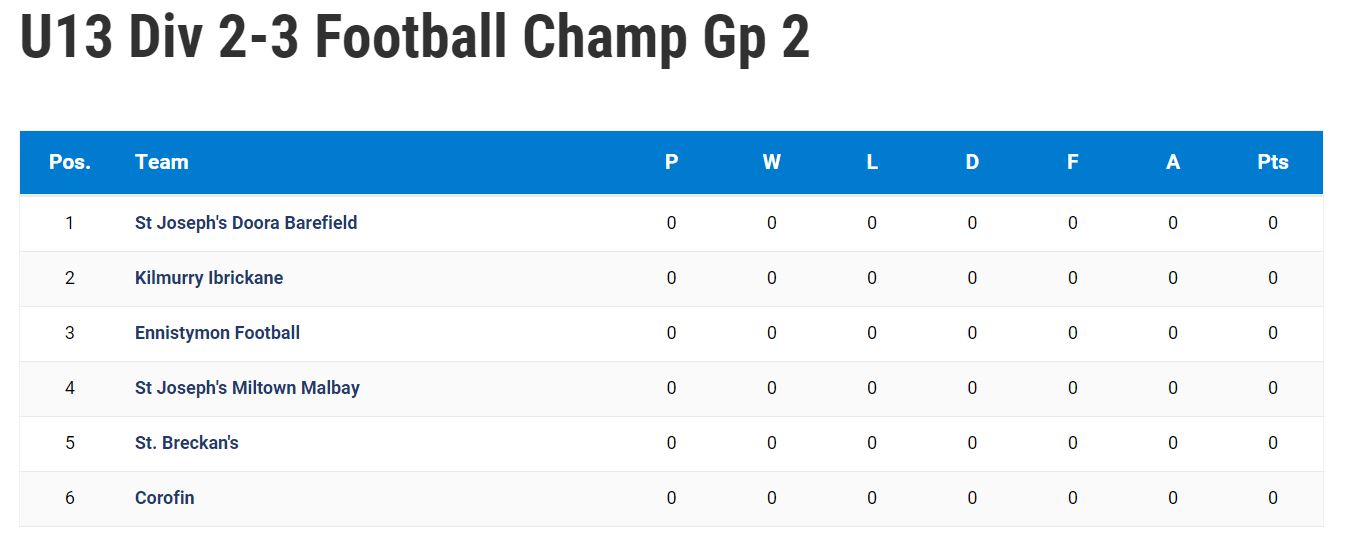Click the W (wins) column header

pos(772,162)
